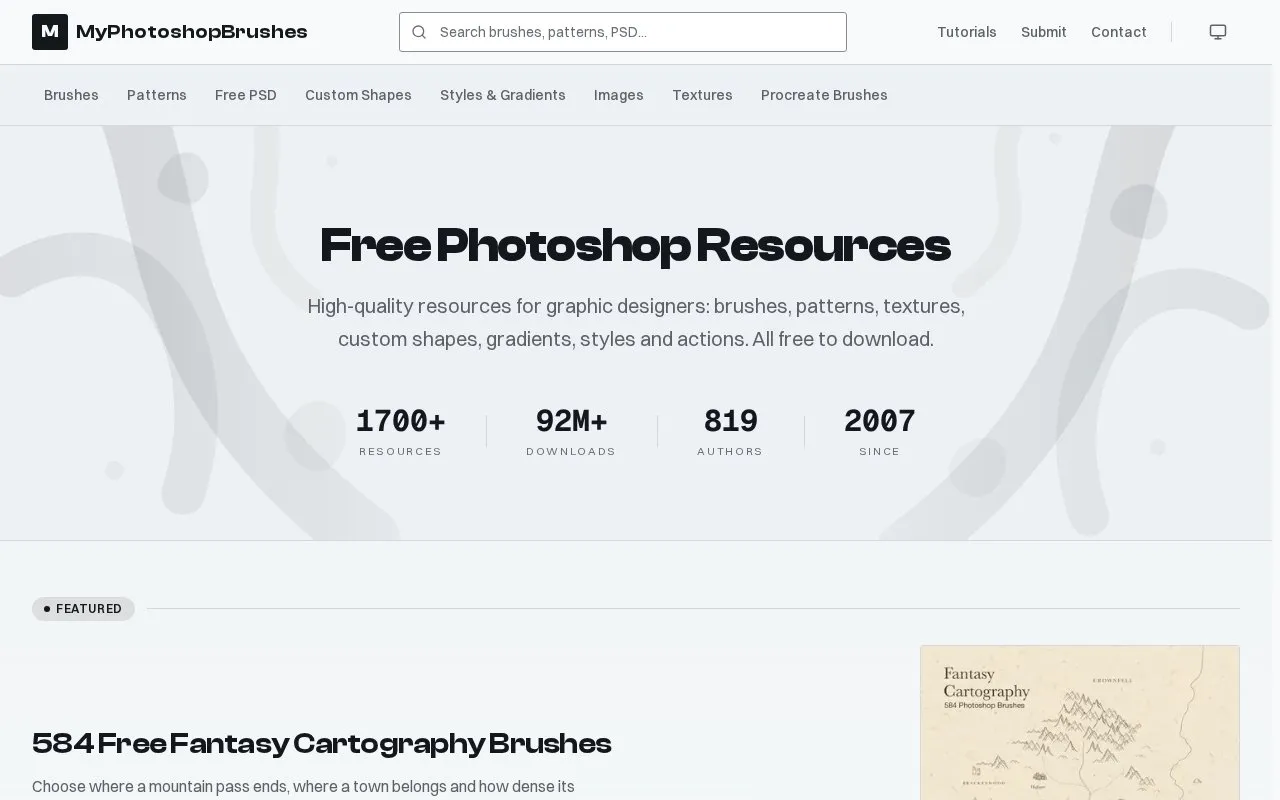View Procreate Brushes category
This screenshot has width=1280, height=800.
tap(824, 95)
